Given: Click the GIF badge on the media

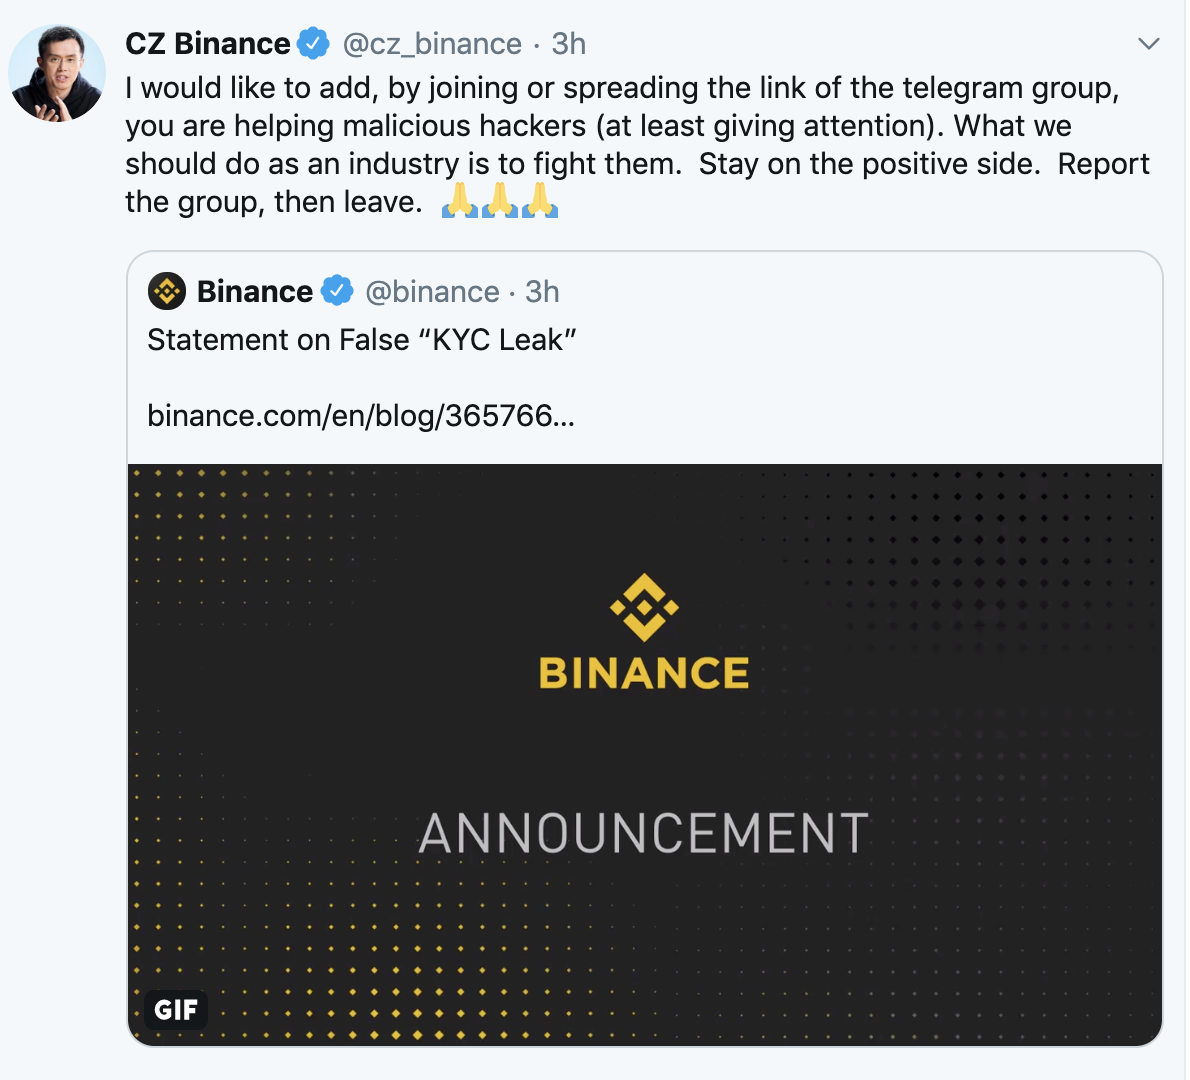Looking at the screenshot, I should pyautogui.click(x=176, y=1009).
